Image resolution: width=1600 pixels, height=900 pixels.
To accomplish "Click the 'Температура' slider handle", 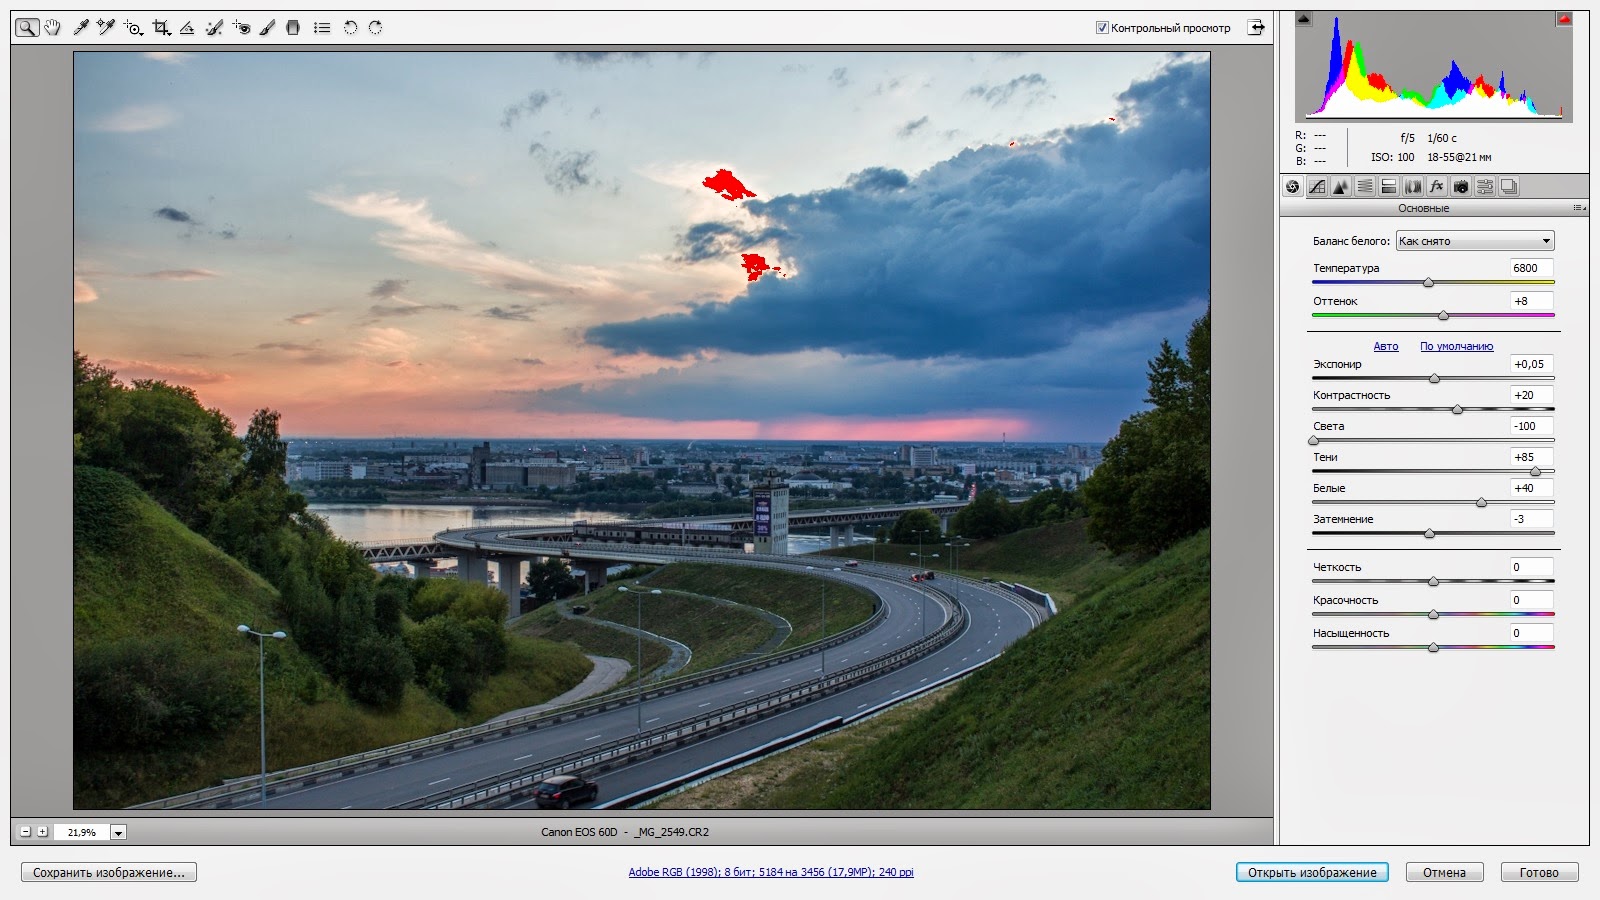I will coord(1428,283).
